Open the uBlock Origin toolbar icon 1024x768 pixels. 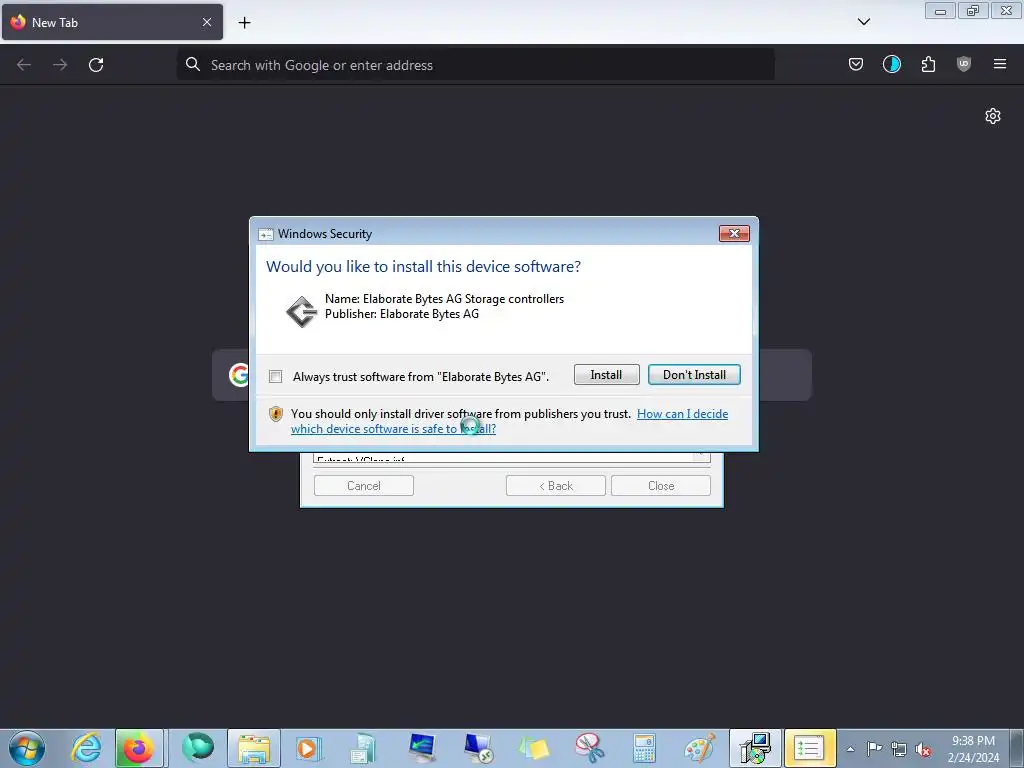(x=964, y=64)
